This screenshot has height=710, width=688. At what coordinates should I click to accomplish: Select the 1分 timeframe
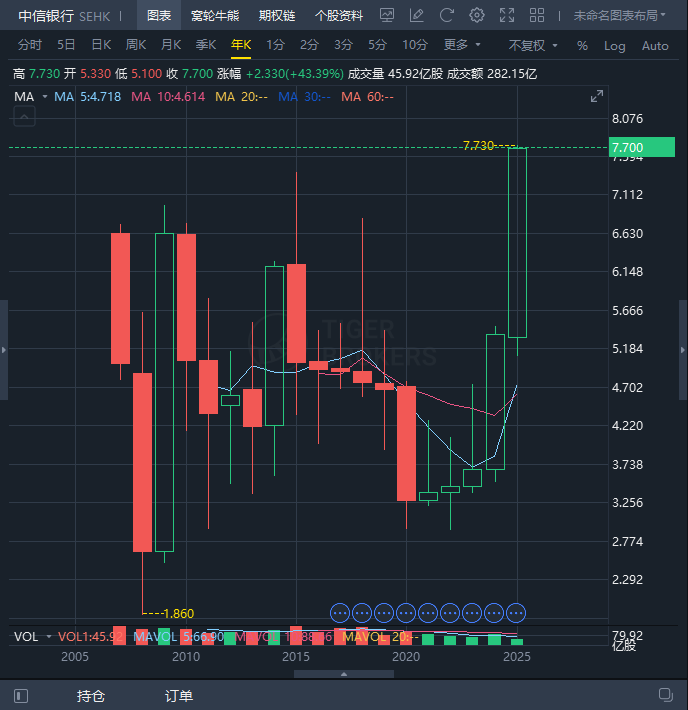tap(275, 45)
